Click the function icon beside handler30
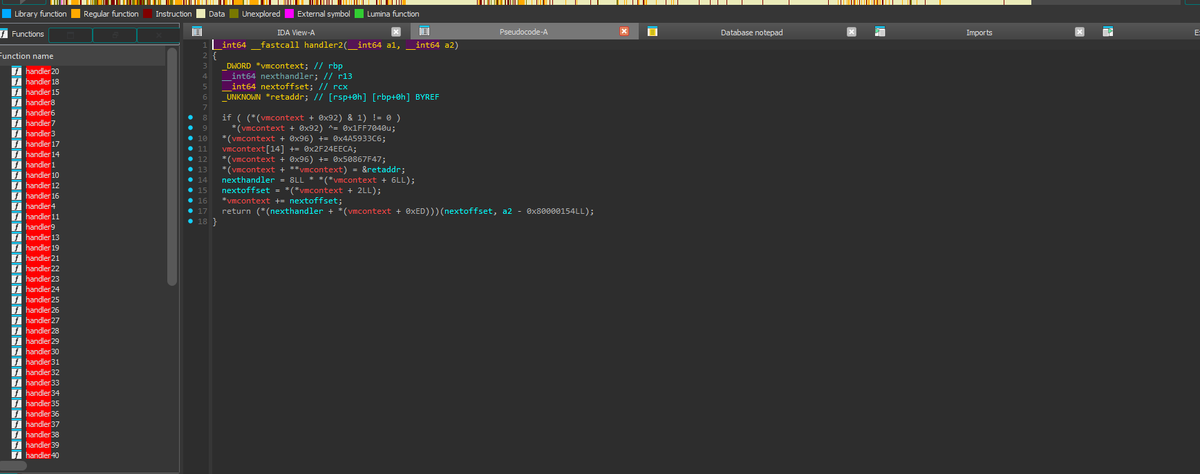 17,352
